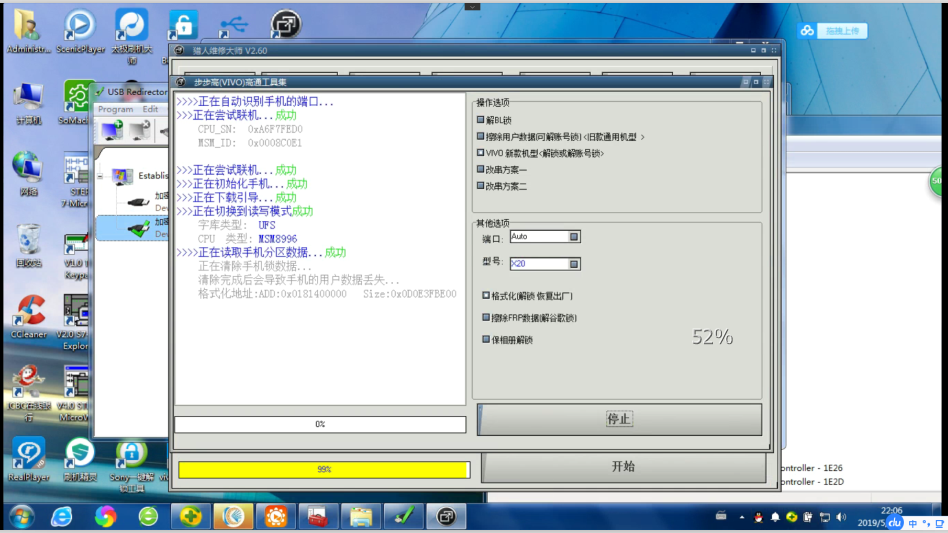Click the volume speaker tray icon
Image resolution: width=948 pixels, height=533 pixels.
pyautogui.click(x=841, y=517)
